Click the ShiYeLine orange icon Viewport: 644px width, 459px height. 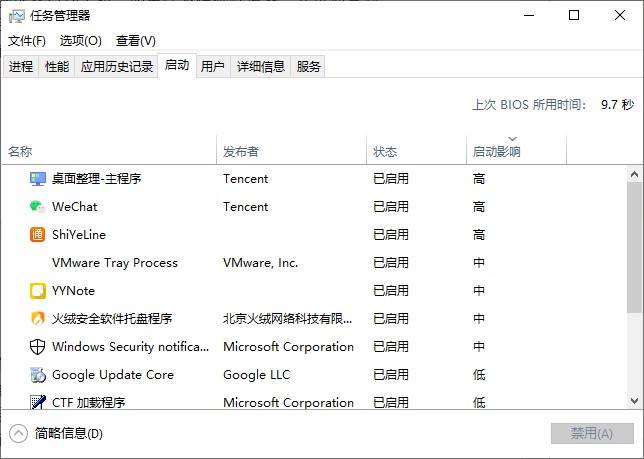point(38,235)
